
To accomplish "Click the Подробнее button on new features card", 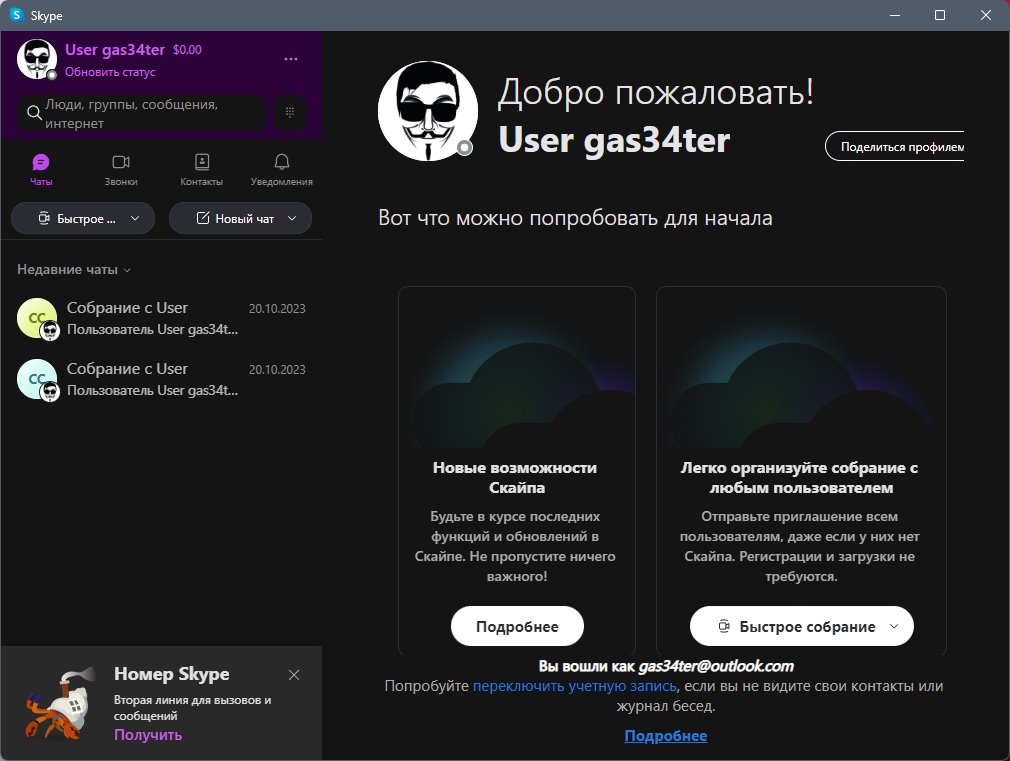I will 517,627.
